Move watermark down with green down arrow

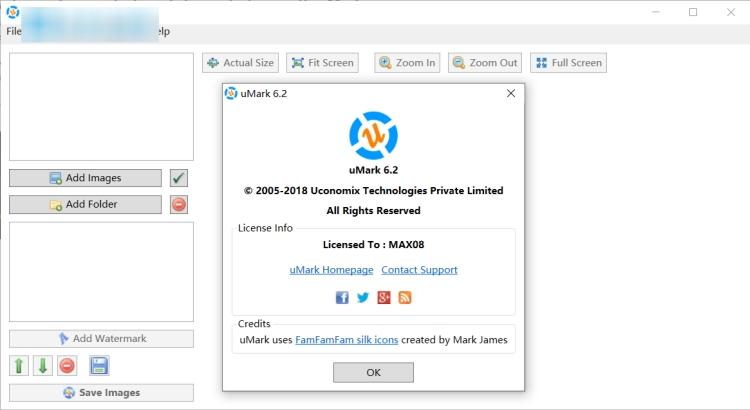tap(43, 366)
